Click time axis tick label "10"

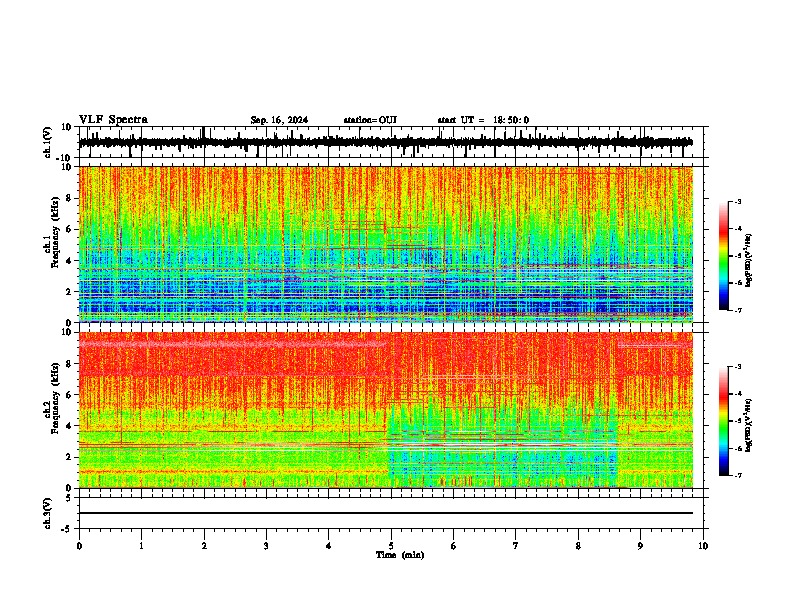pyautogui.click(x=703, y=546)
